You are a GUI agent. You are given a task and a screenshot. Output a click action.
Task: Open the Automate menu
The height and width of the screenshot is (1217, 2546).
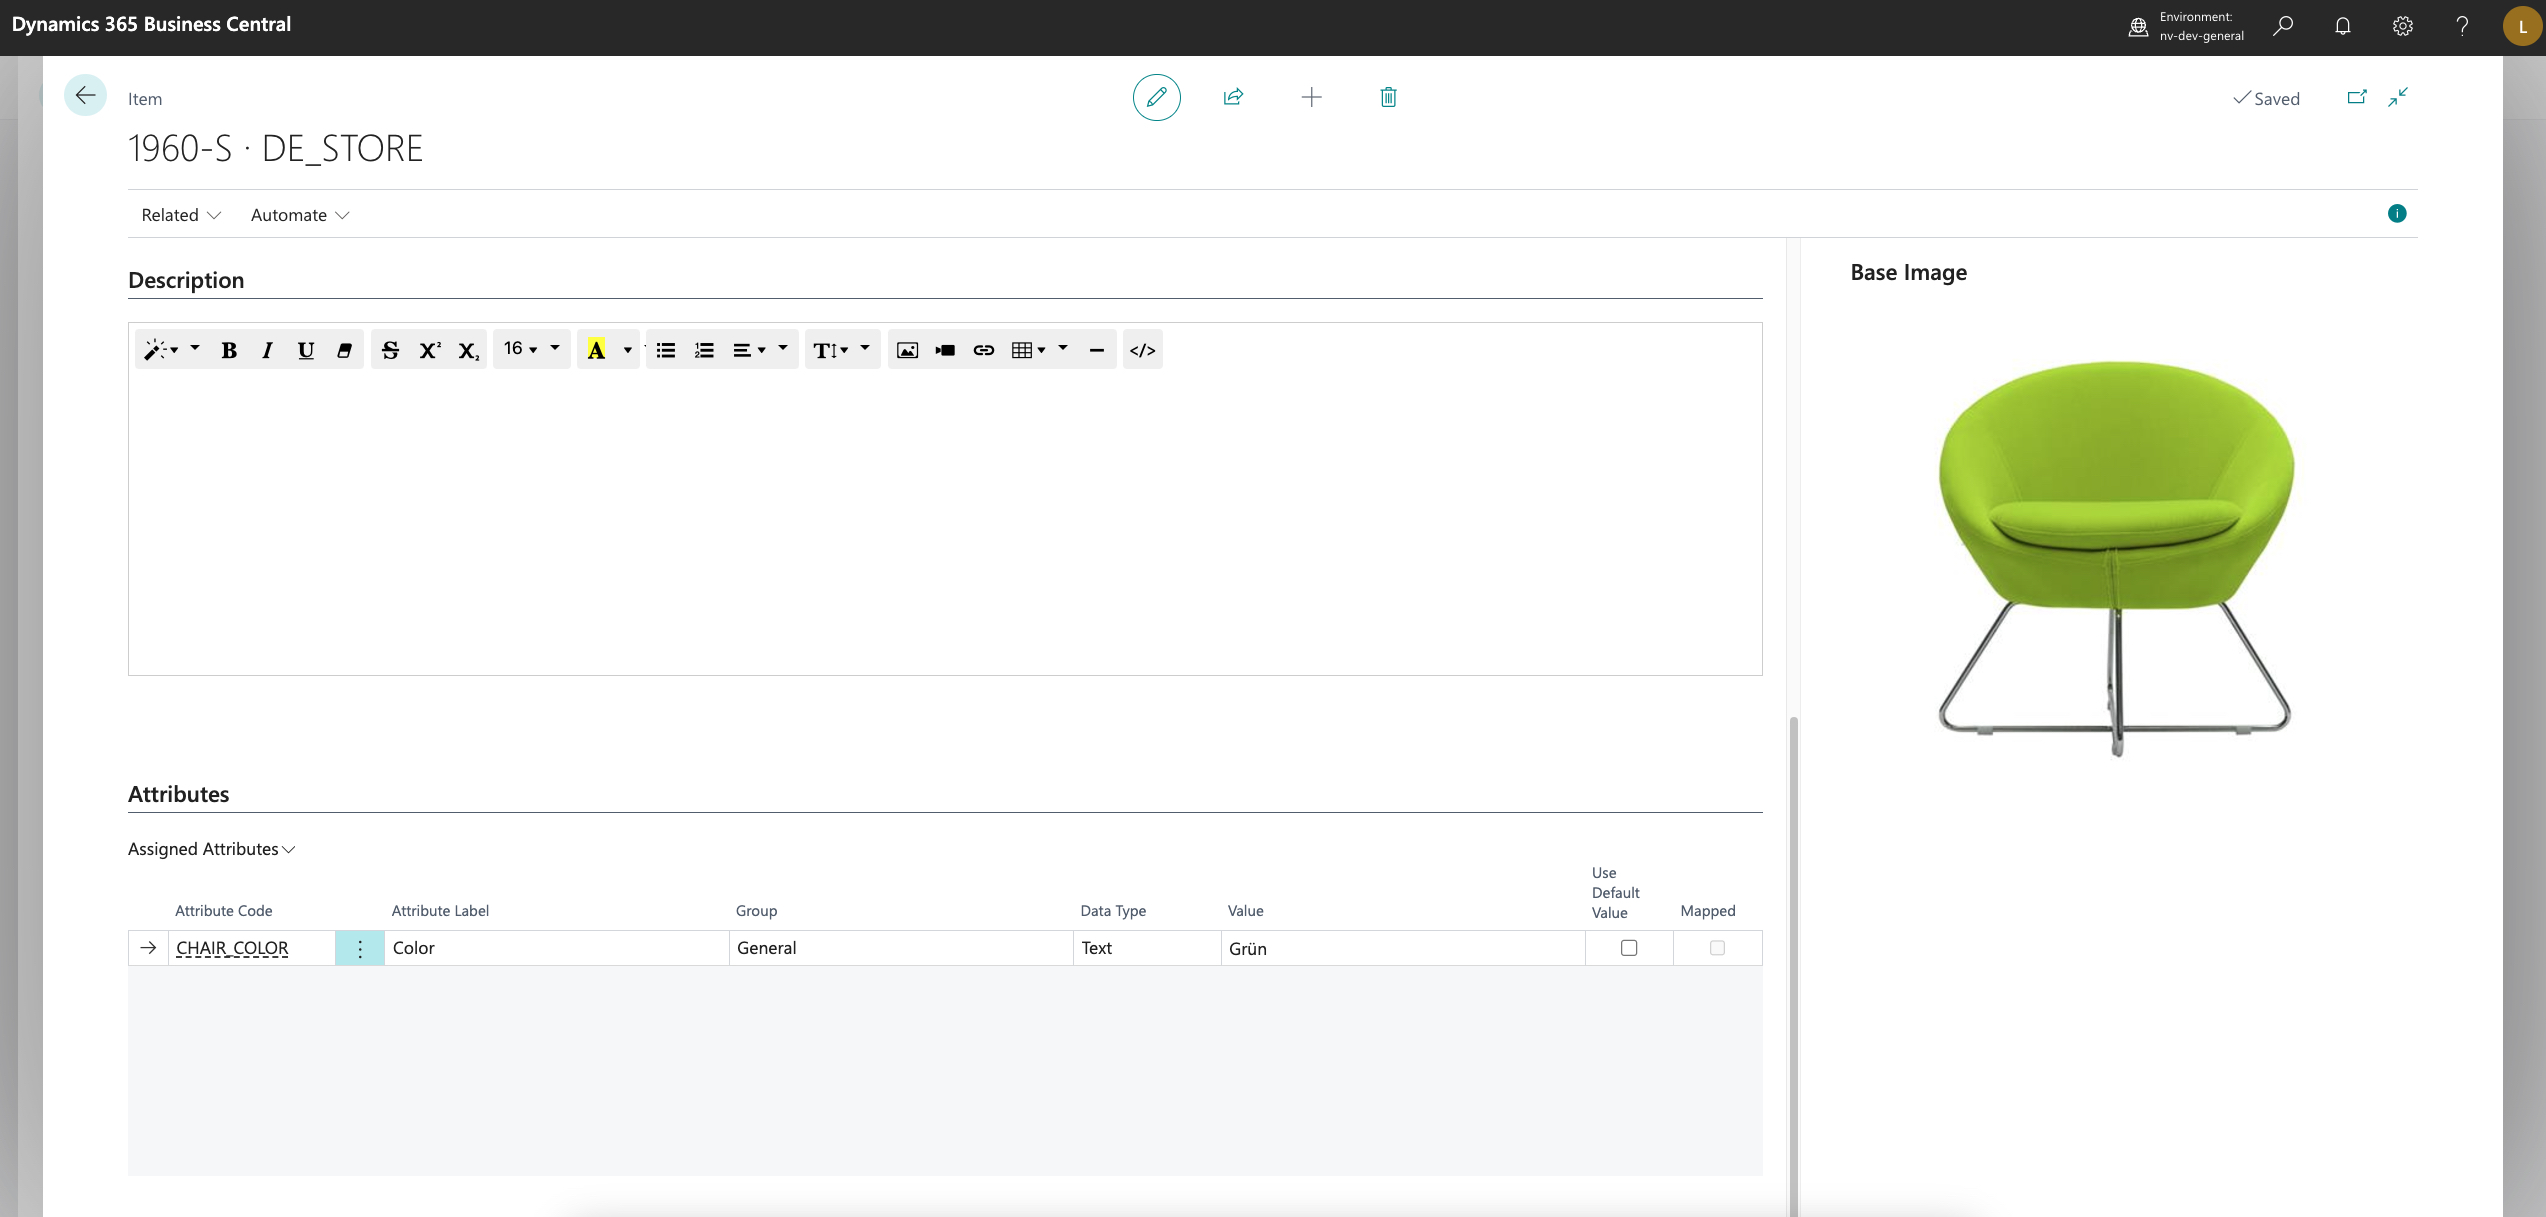click(x=299, y=215)
